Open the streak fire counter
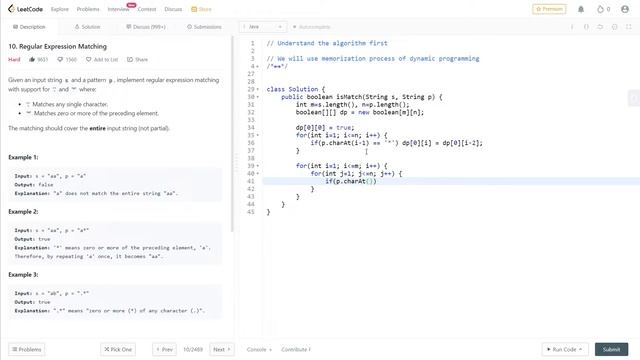The image size is (640, 360). 603,9
